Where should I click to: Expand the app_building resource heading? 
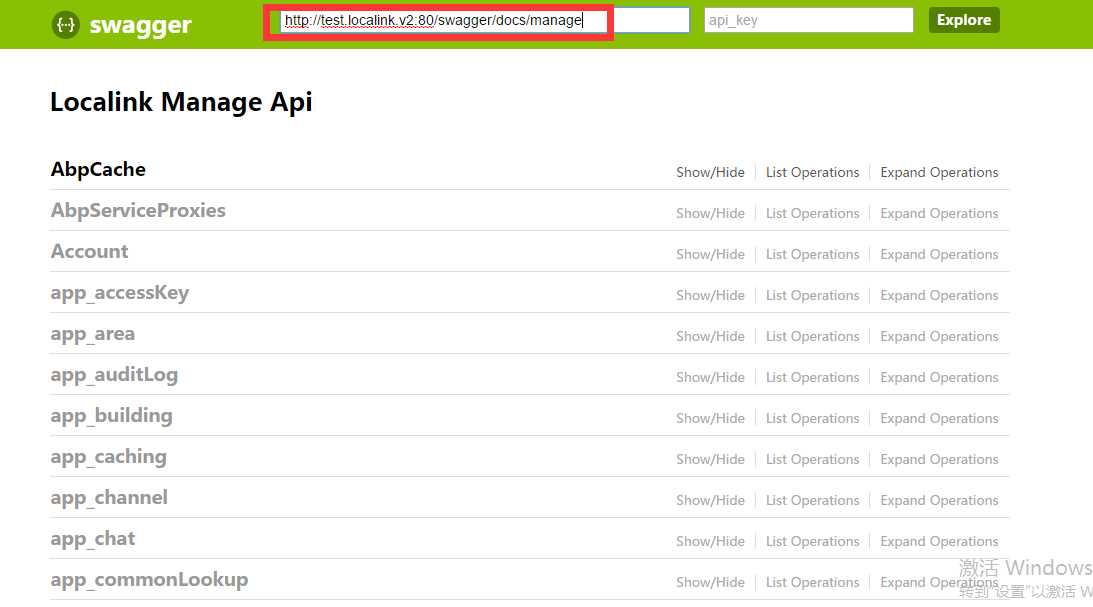(x=112, y=417)
